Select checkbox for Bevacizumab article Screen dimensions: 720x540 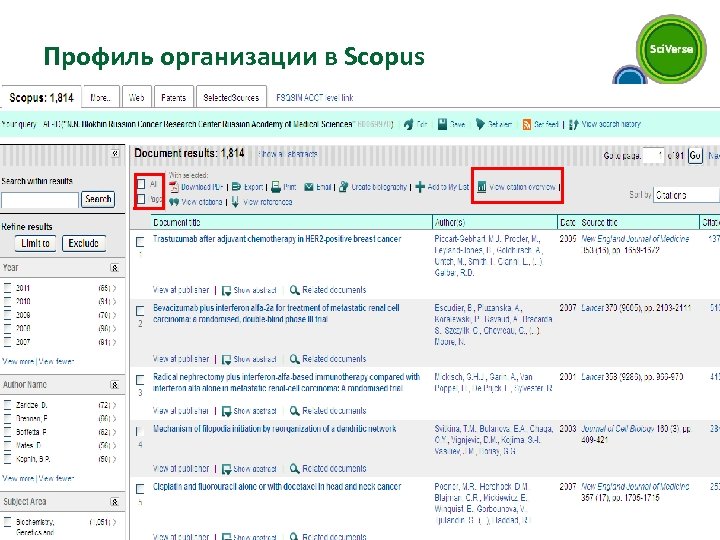click(140, 311)
